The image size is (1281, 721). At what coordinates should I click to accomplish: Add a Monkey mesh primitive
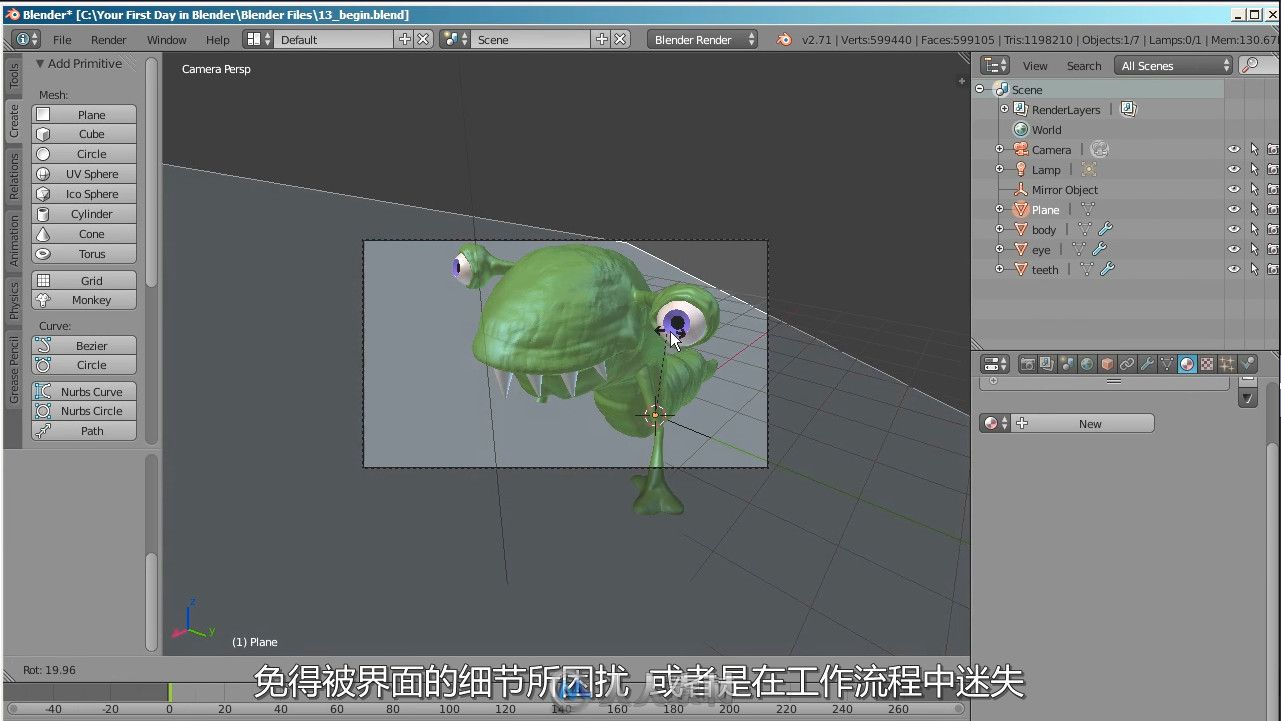pyautogui.click(x=84, y=300)
